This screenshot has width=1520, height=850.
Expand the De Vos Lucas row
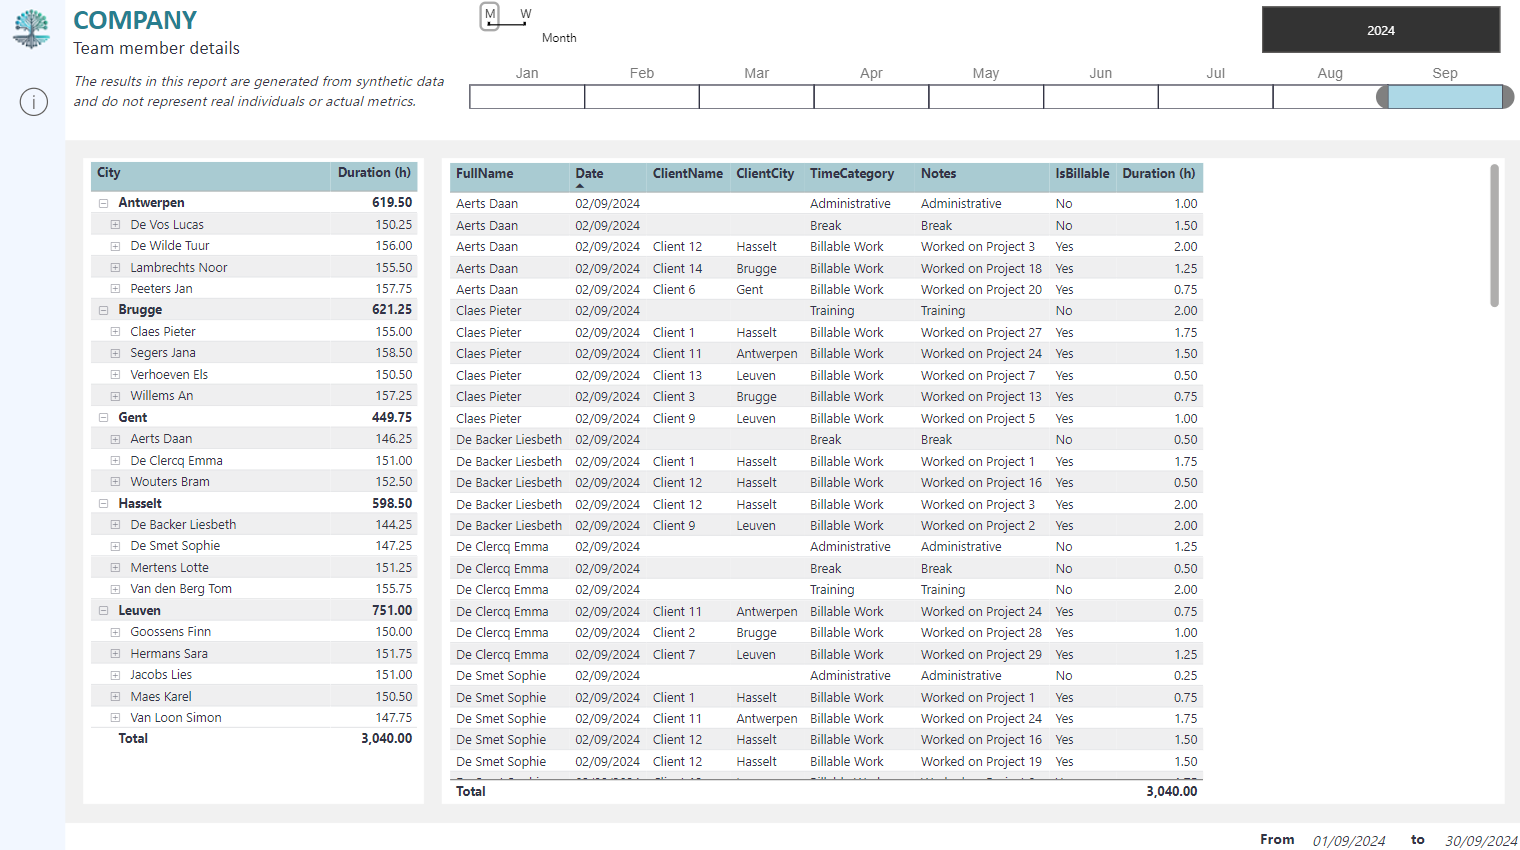pyautogui.click(x=115, y=225)
